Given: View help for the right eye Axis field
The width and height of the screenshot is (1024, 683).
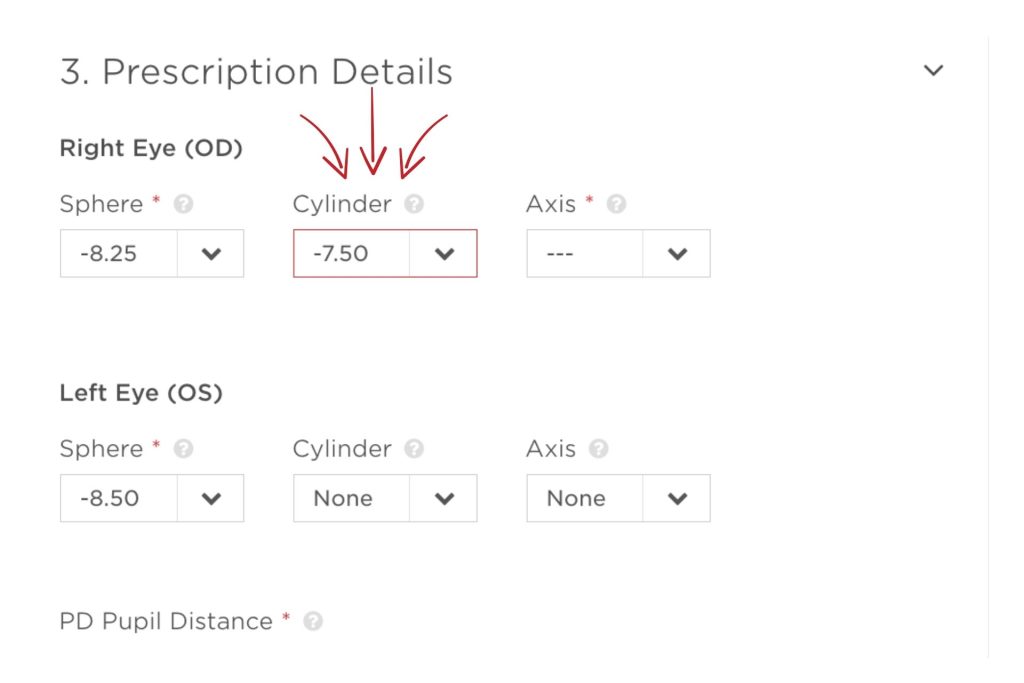Looking at the screenshot, I should [615, 203].
